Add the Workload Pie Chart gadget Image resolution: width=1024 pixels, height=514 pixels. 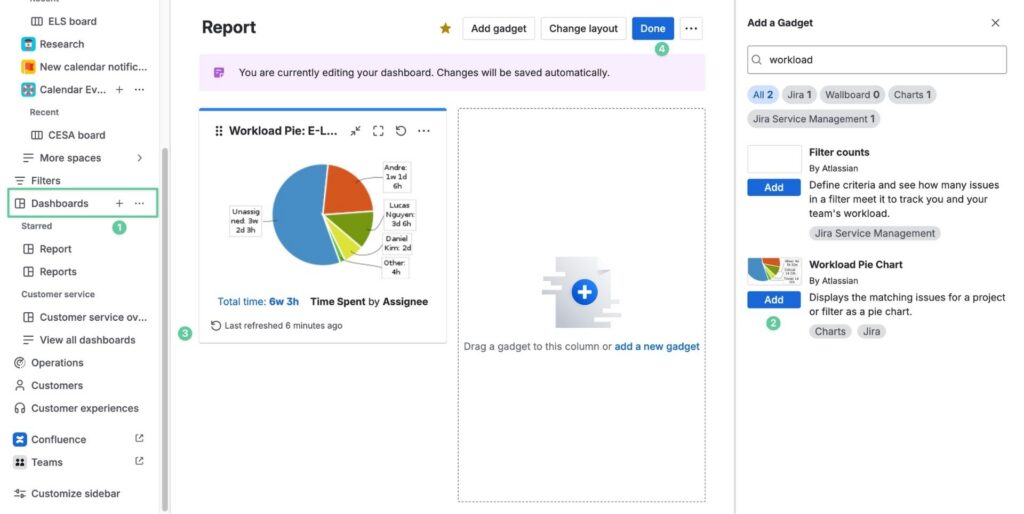[774, 300]
